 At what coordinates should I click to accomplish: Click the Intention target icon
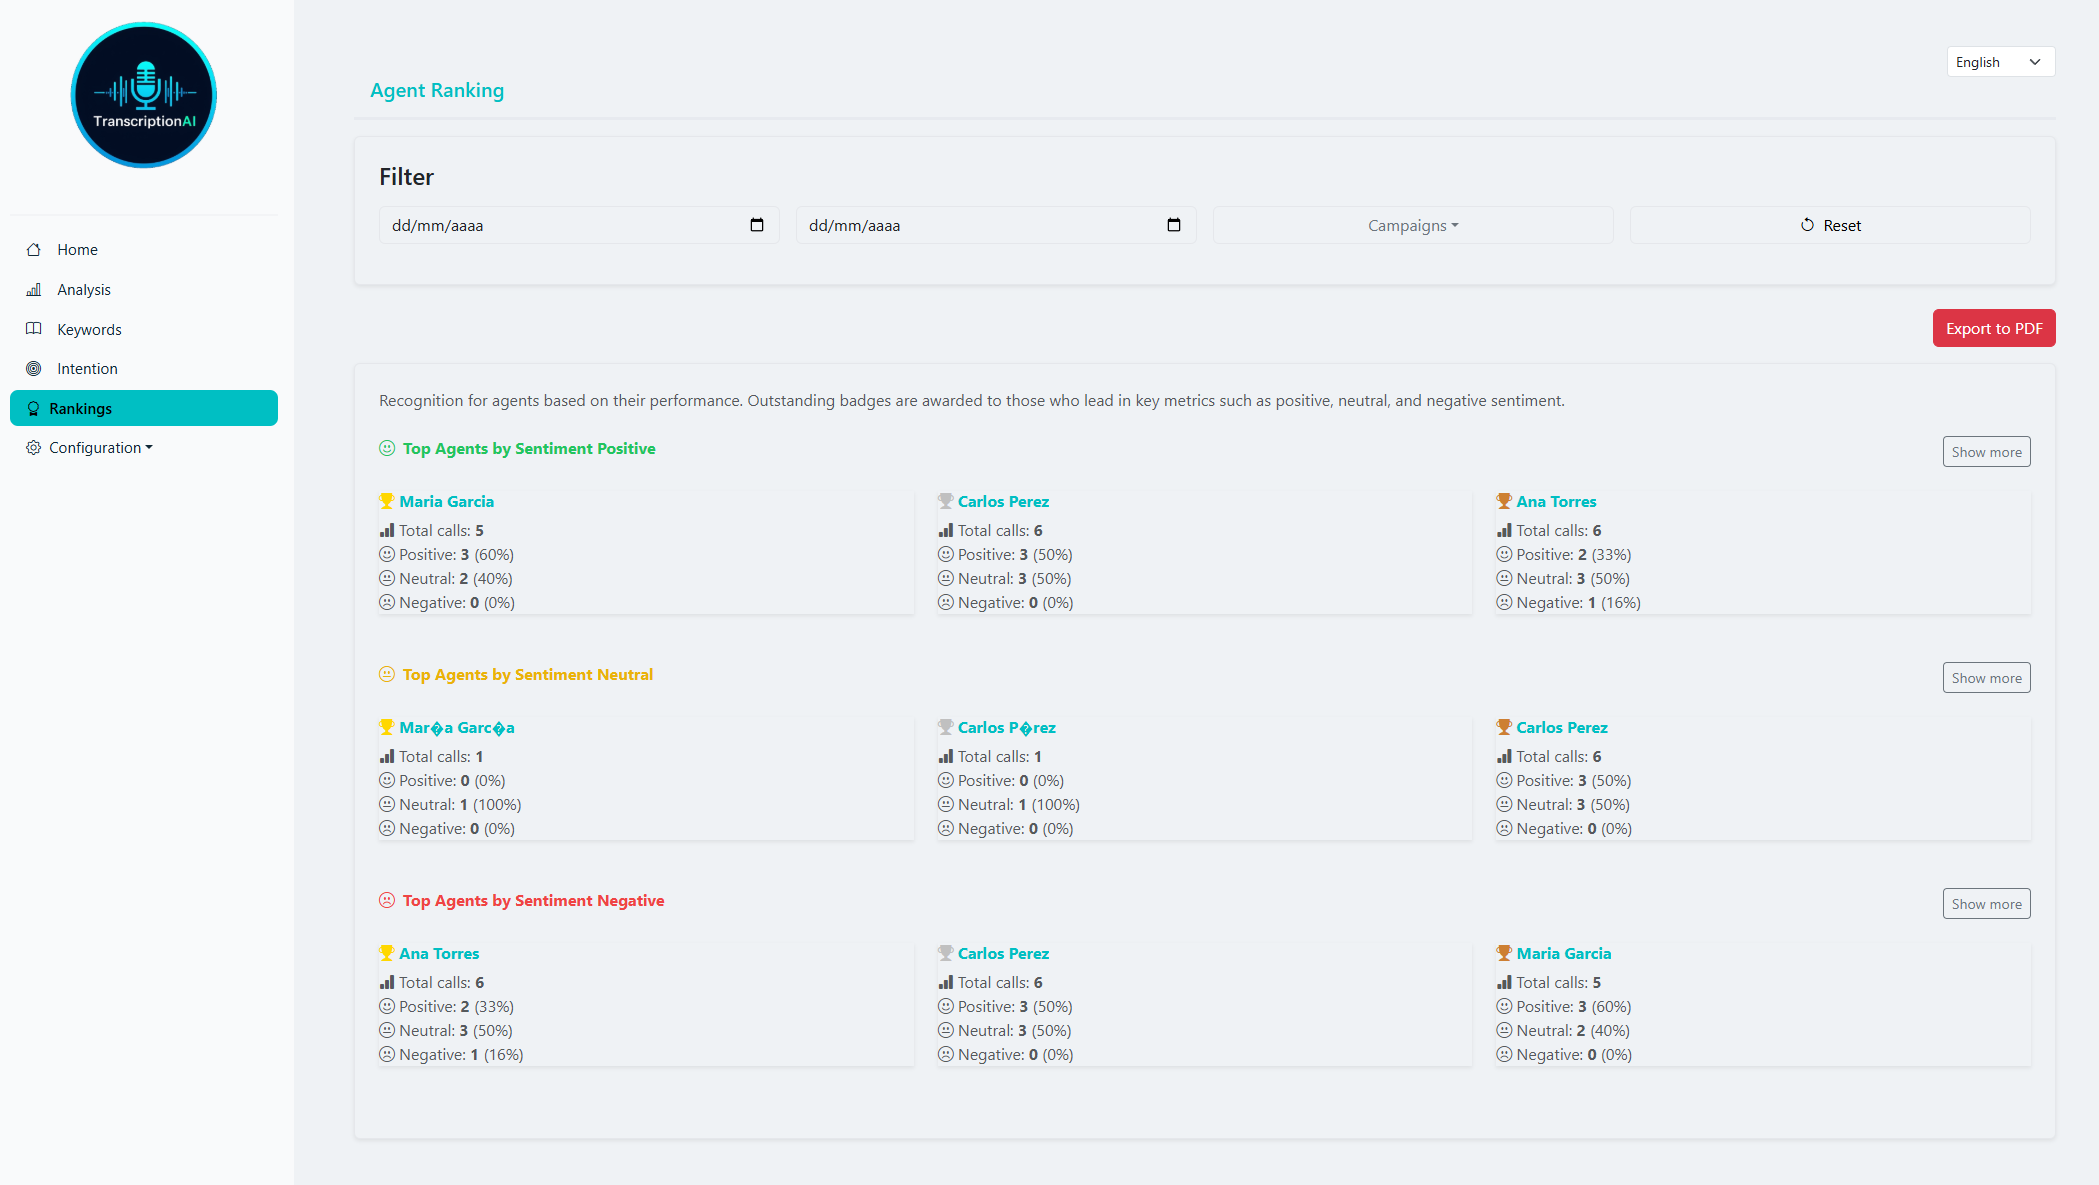click(33, 368)
